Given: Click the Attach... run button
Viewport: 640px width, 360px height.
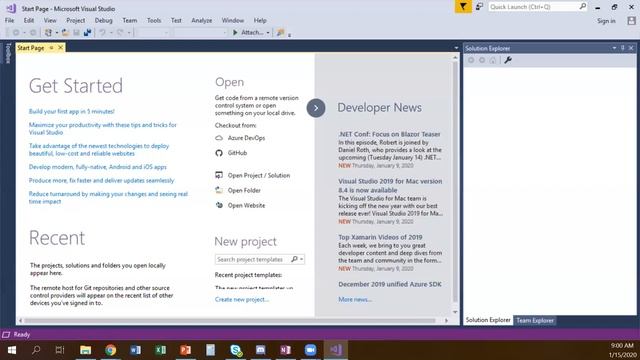Looking at the screenshot, I should point(248,33).
